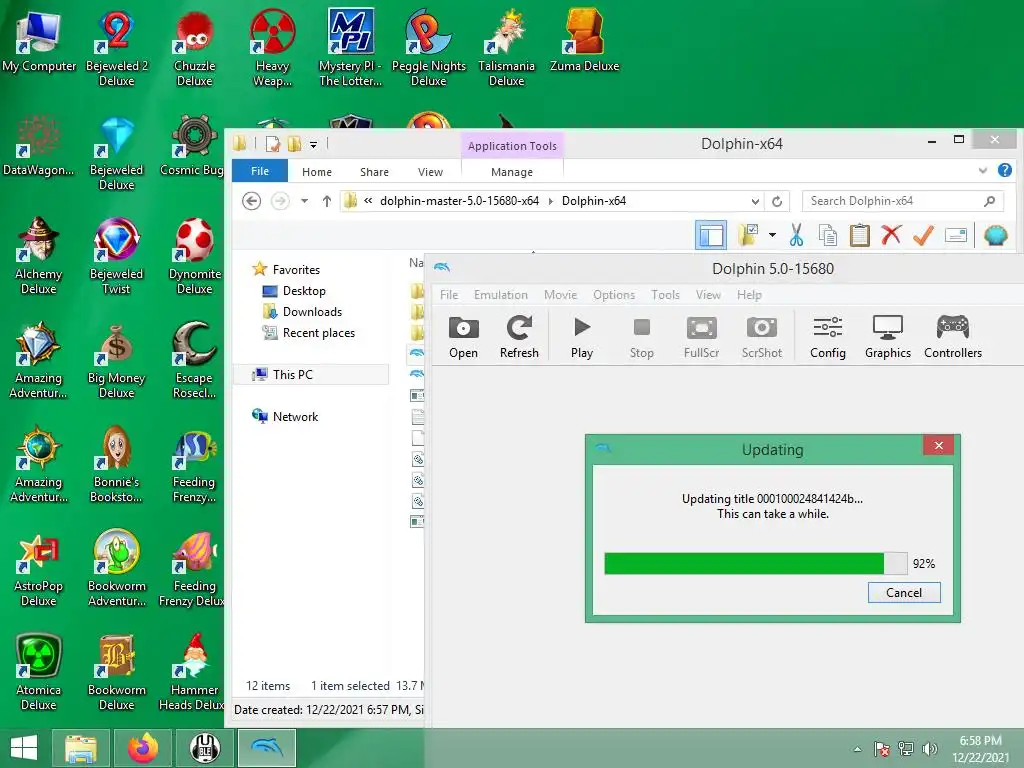The width and height of the screenshot is (1024, 768).
Task: Open Dolphin Config settings
Action: [x=827, y=337]
